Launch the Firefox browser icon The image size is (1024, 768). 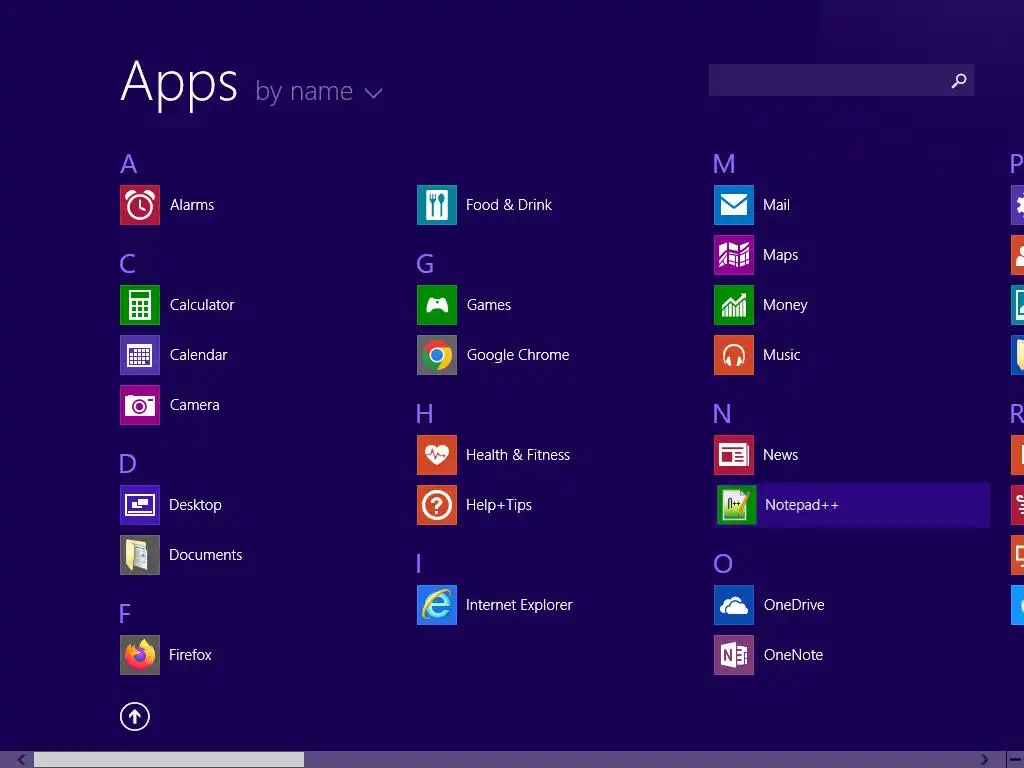140,655
